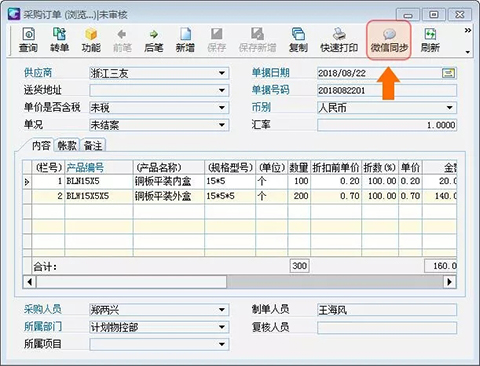Open the 所属部门 department dropdown
The height and width of the screenshot is (366, 480).
(222, 327)
